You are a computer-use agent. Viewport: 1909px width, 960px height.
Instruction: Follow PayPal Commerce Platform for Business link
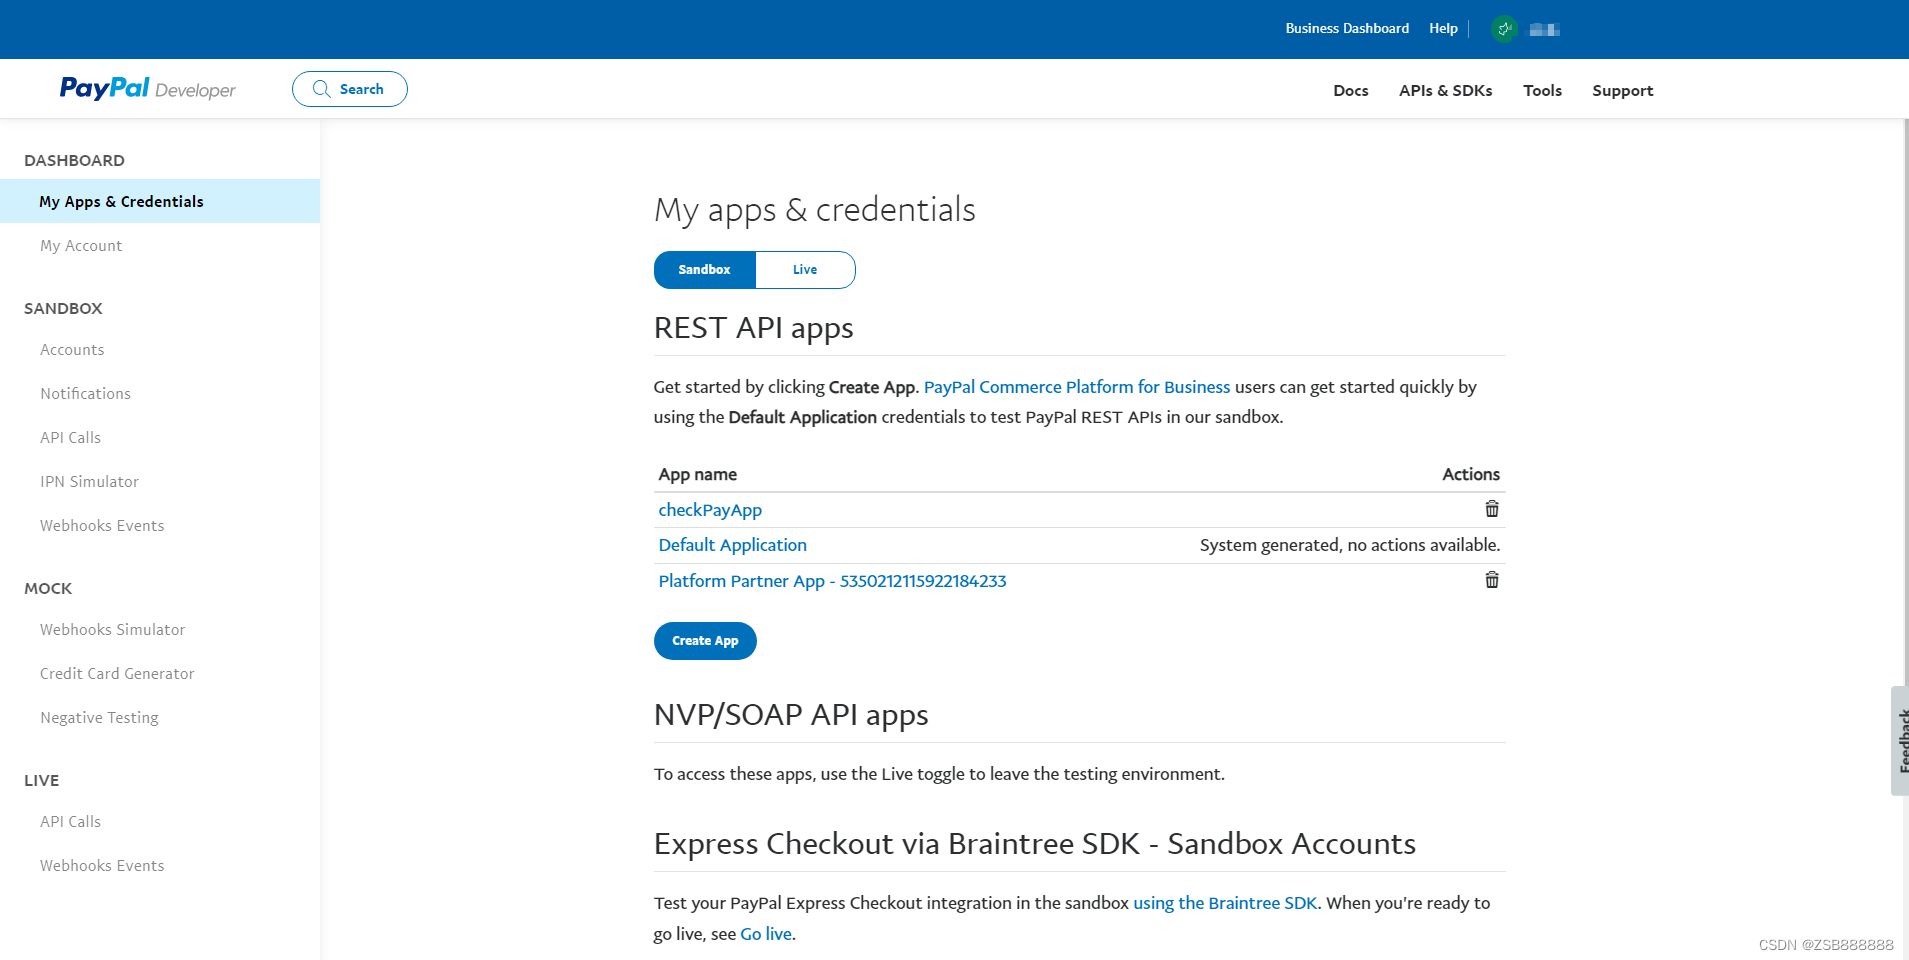1077,387
